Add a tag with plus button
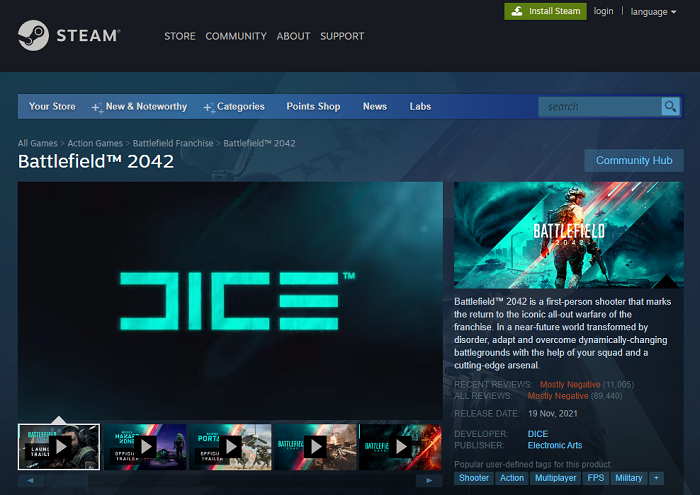This screenshot has height=495, width=700. (x=656, y=478)
